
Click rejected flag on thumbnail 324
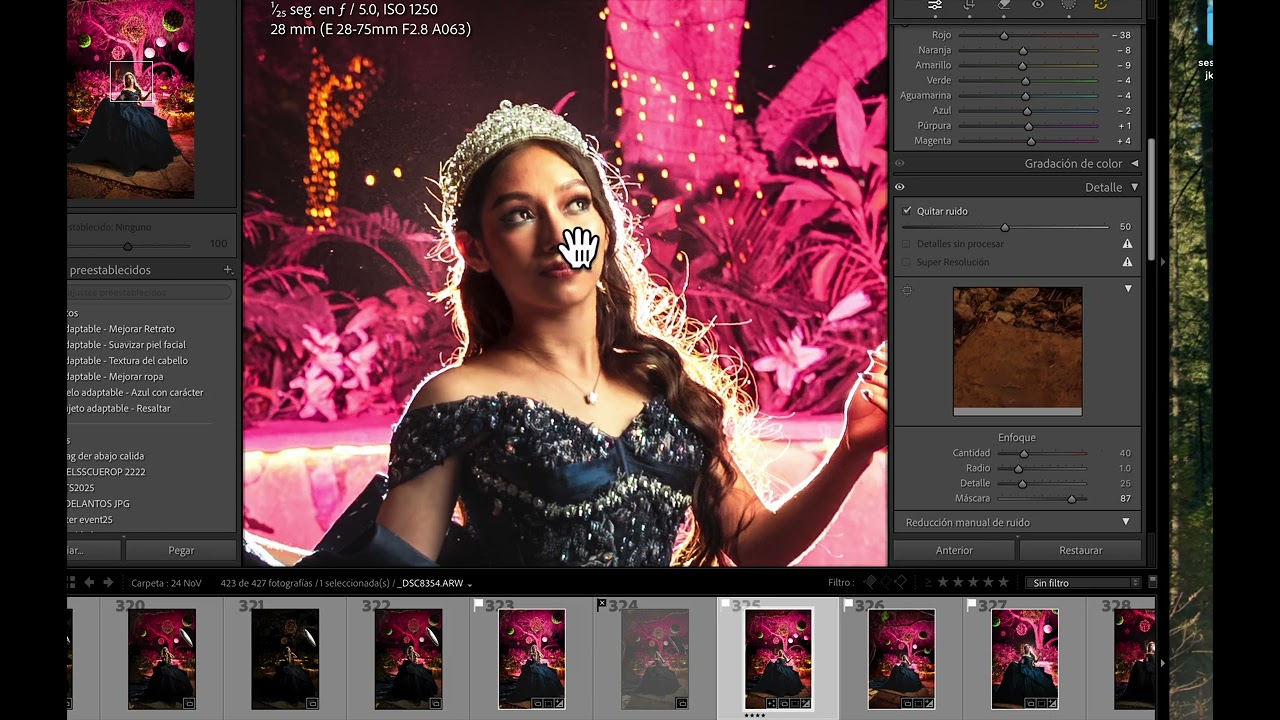[601, 604]
